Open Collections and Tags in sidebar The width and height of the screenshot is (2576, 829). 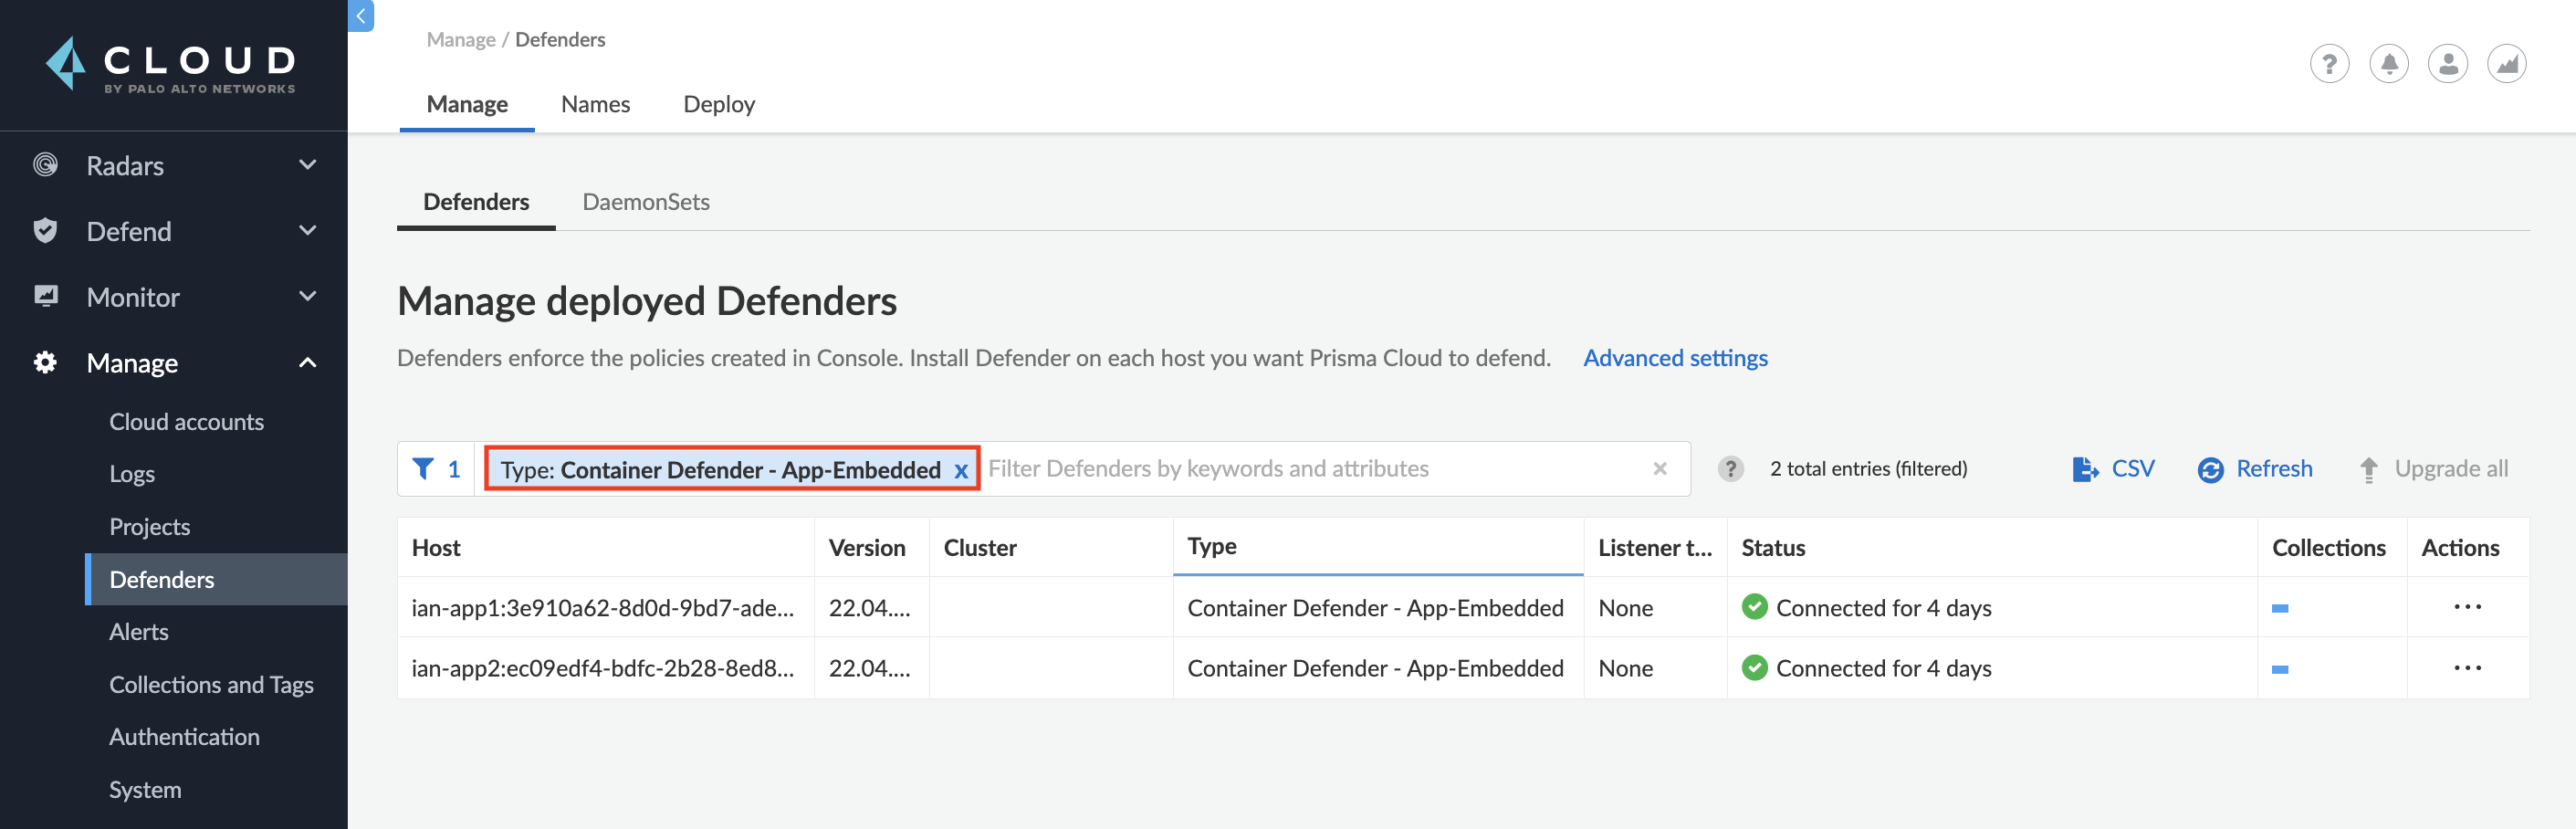click(211, 685)
